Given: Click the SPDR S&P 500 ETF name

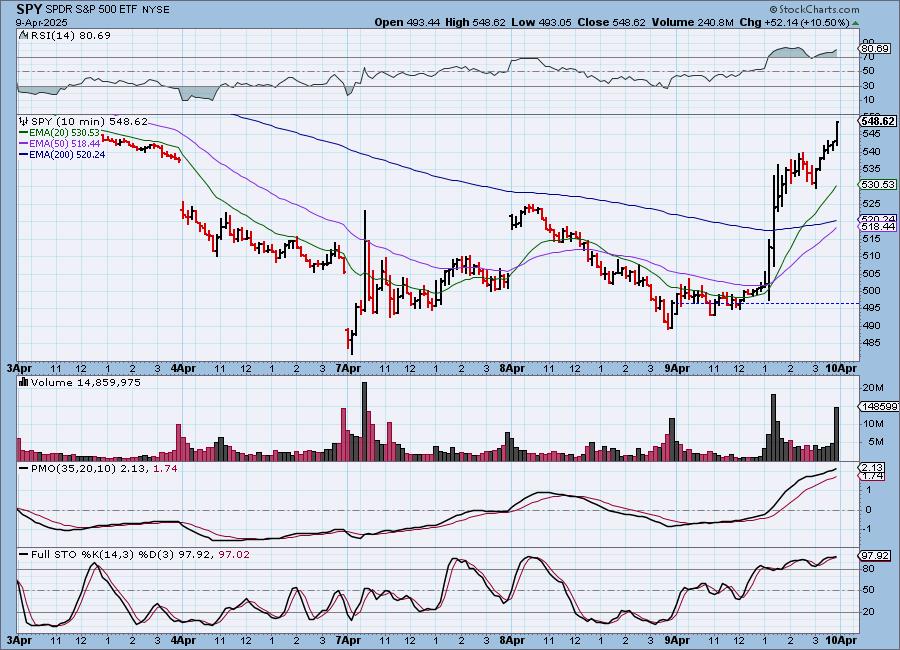Looking at the screenshot, I should pos(90,10).
